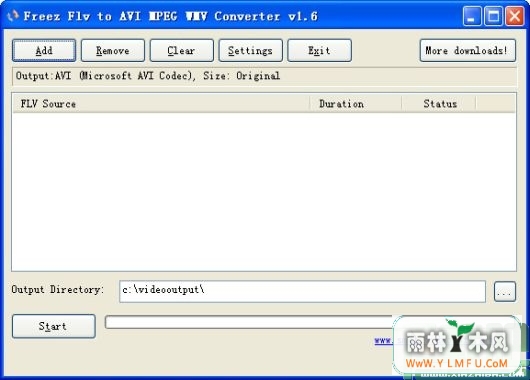Click the Duration column header
The image size is (530, 380).
pyautogui.click(x=356, y=103)
